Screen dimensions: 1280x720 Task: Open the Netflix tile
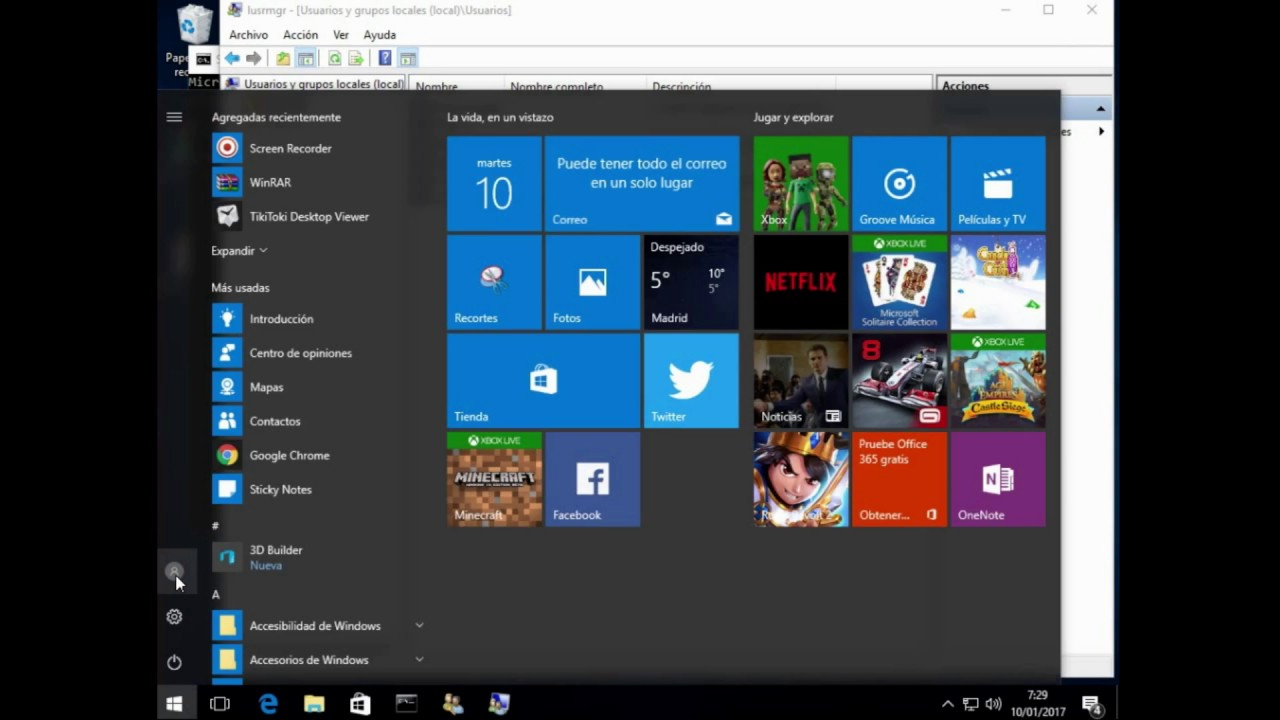[x=800, y=282]
